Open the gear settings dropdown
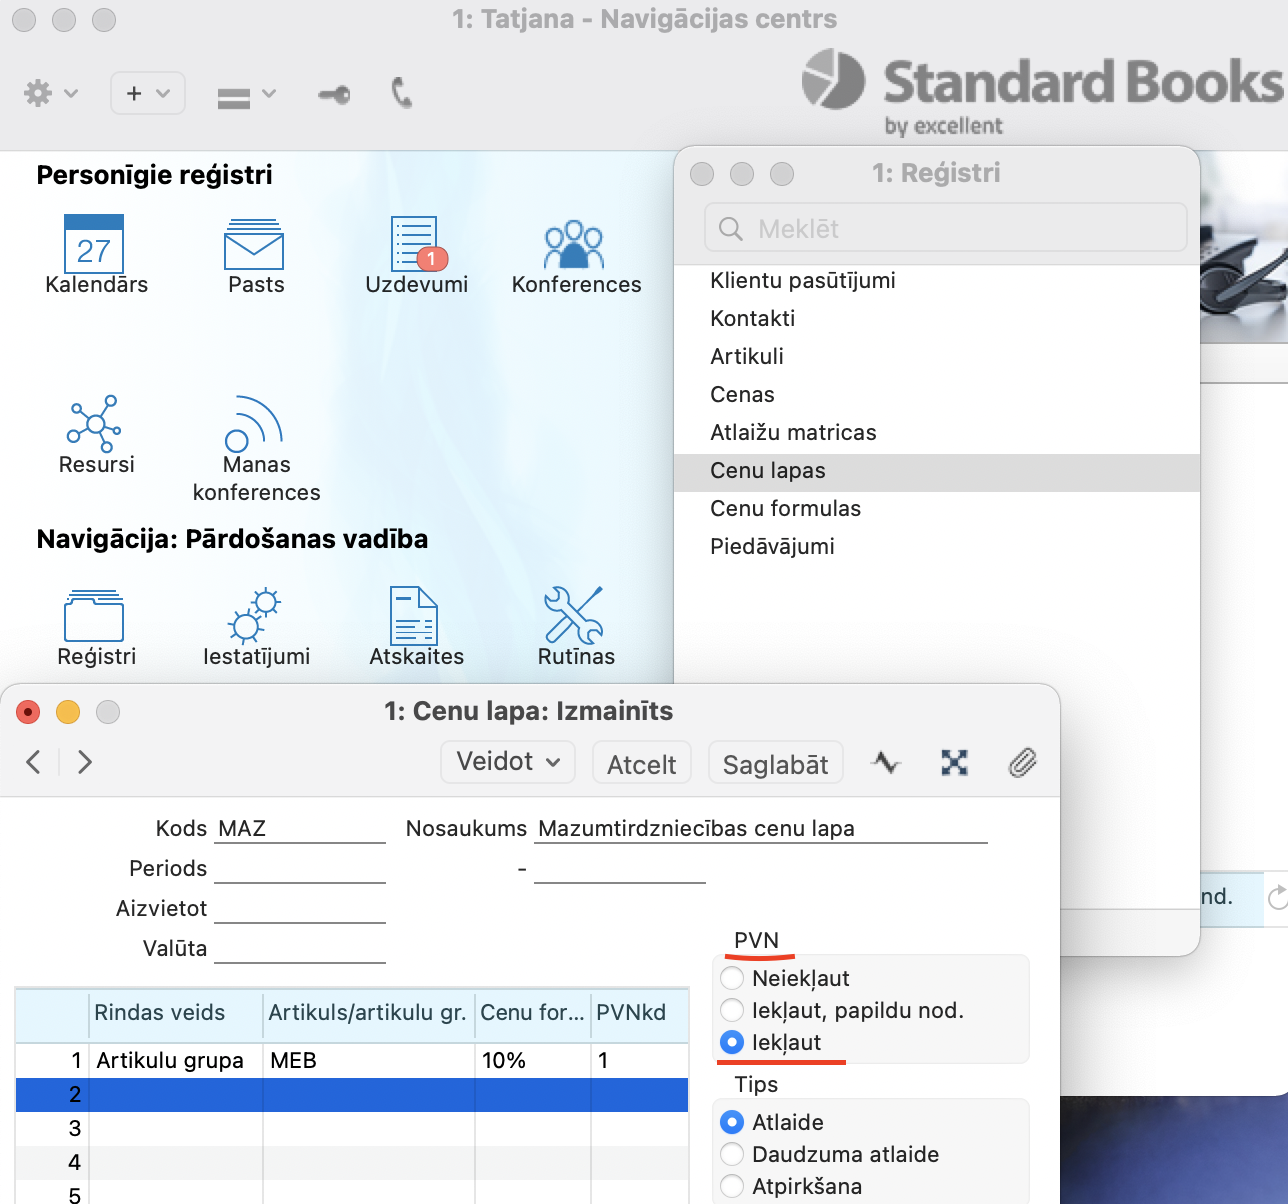 [x=49, y=94]
